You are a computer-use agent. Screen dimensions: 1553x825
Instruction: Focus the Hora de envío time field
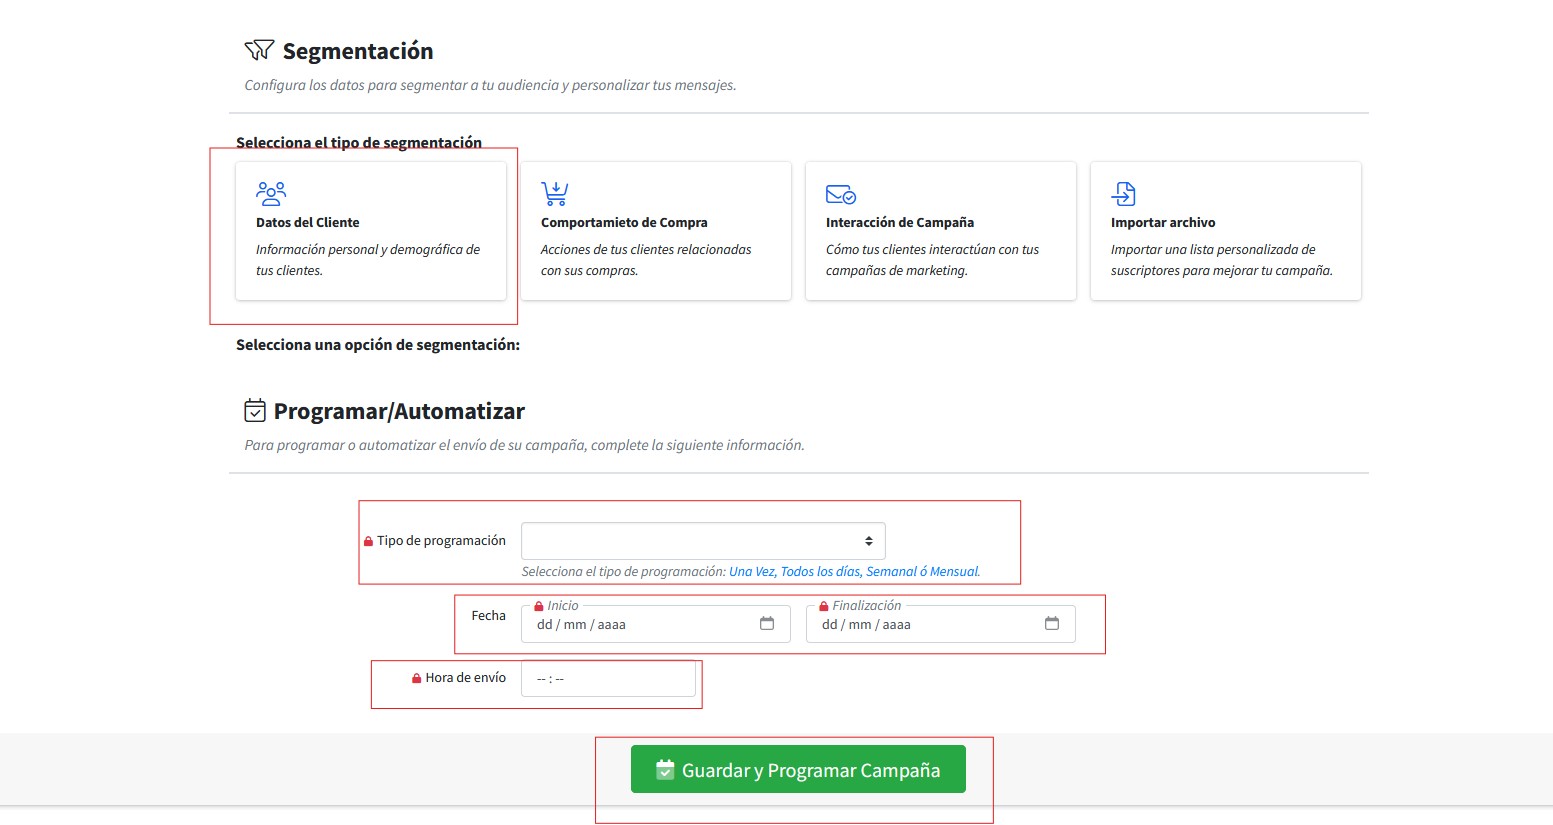coord(607,679)
